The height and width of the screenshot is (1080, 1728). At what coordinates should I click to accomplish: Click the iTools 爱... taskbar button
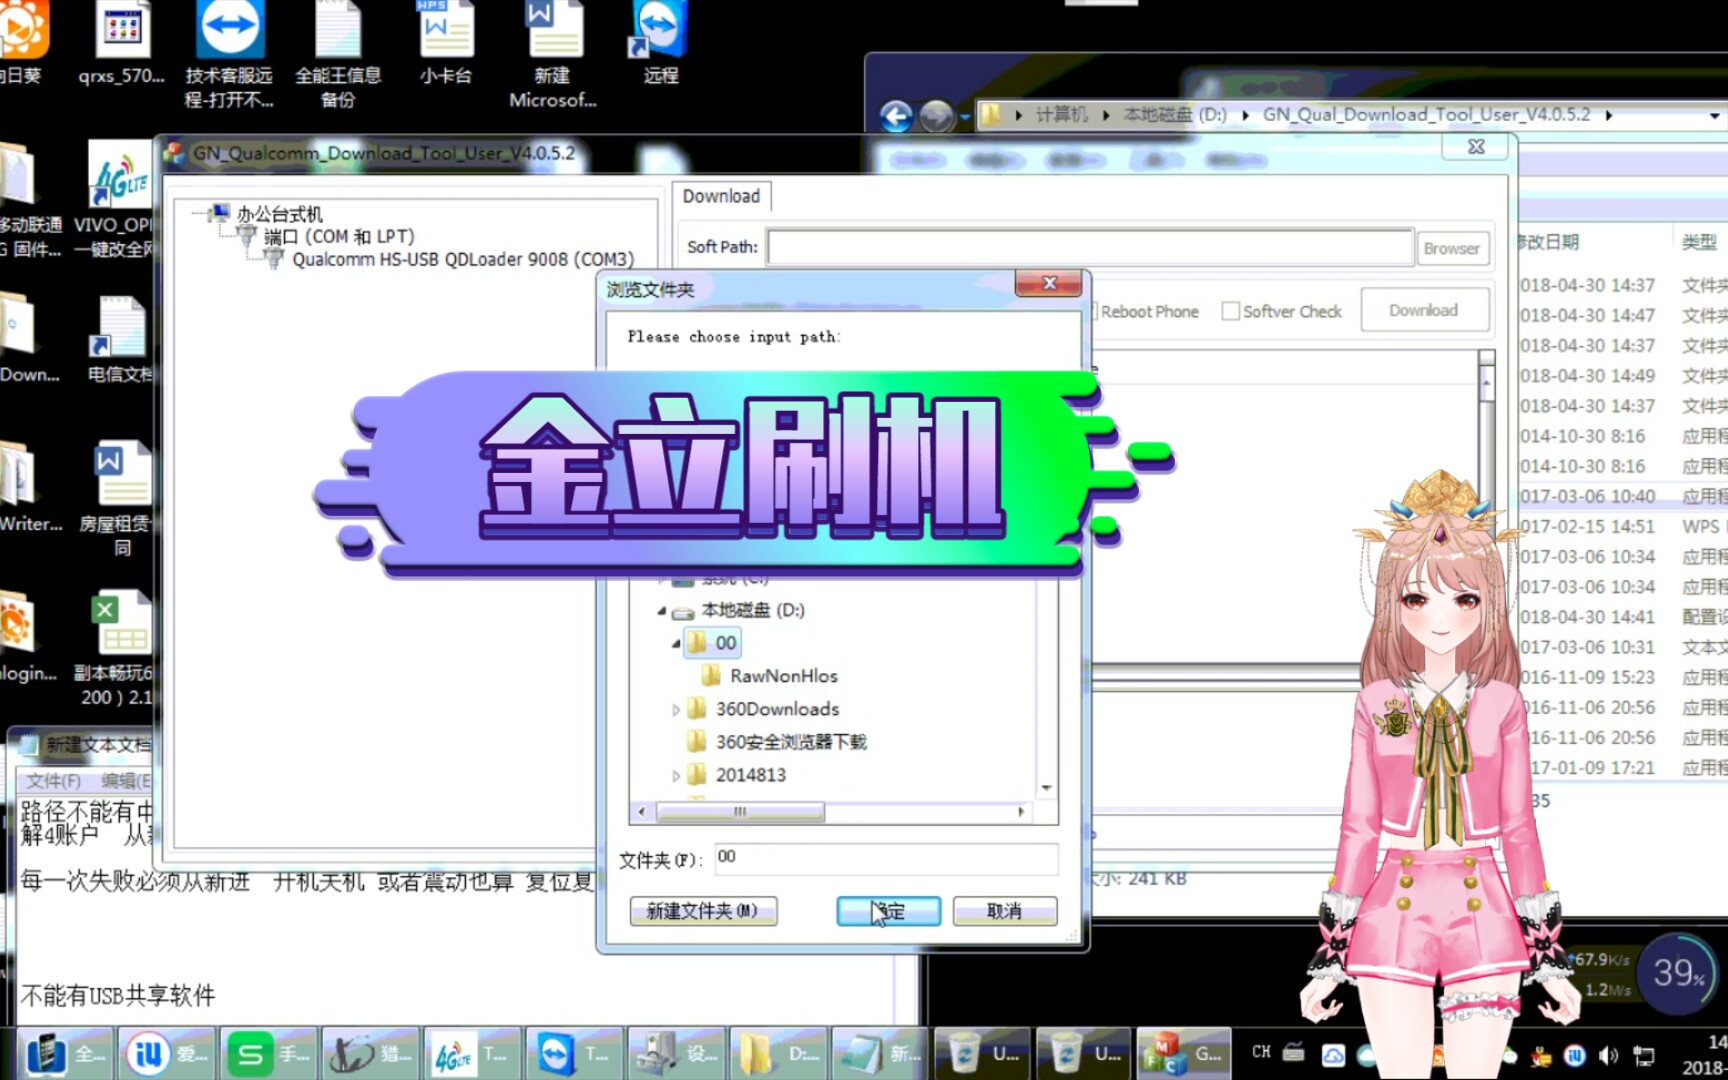pos(167,1053)
